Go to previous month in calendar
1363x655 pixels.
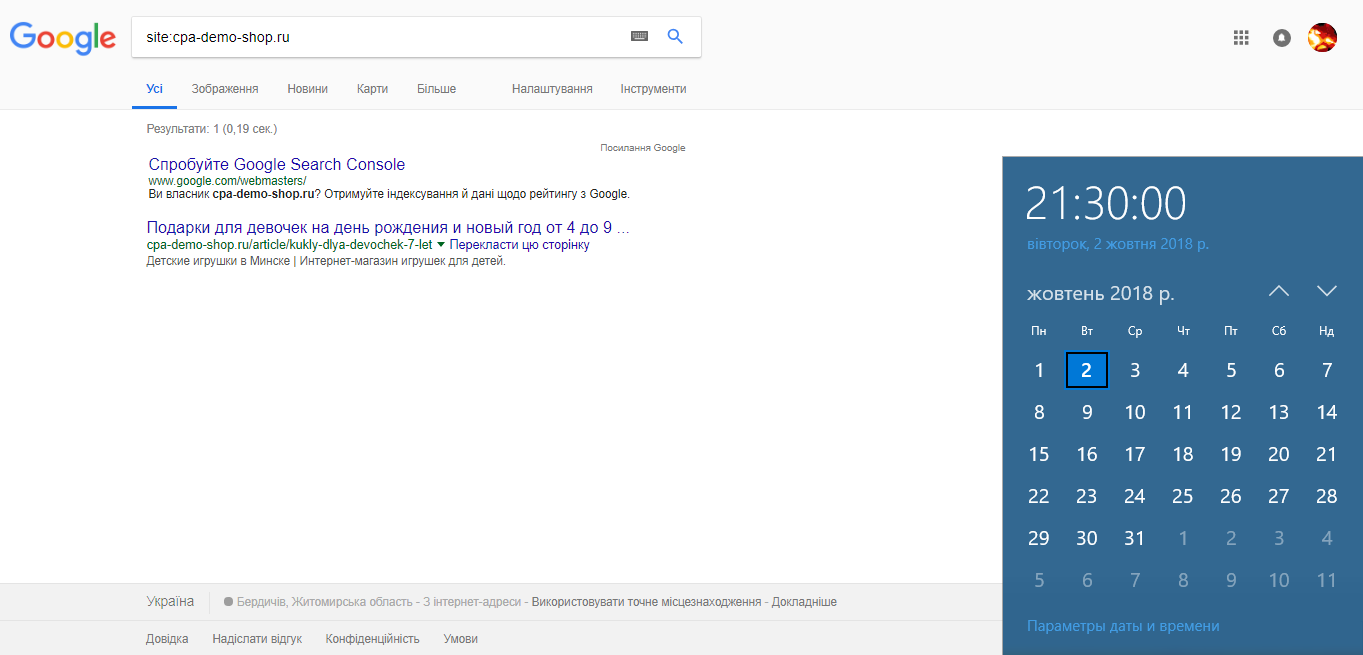click(1279, 292)
